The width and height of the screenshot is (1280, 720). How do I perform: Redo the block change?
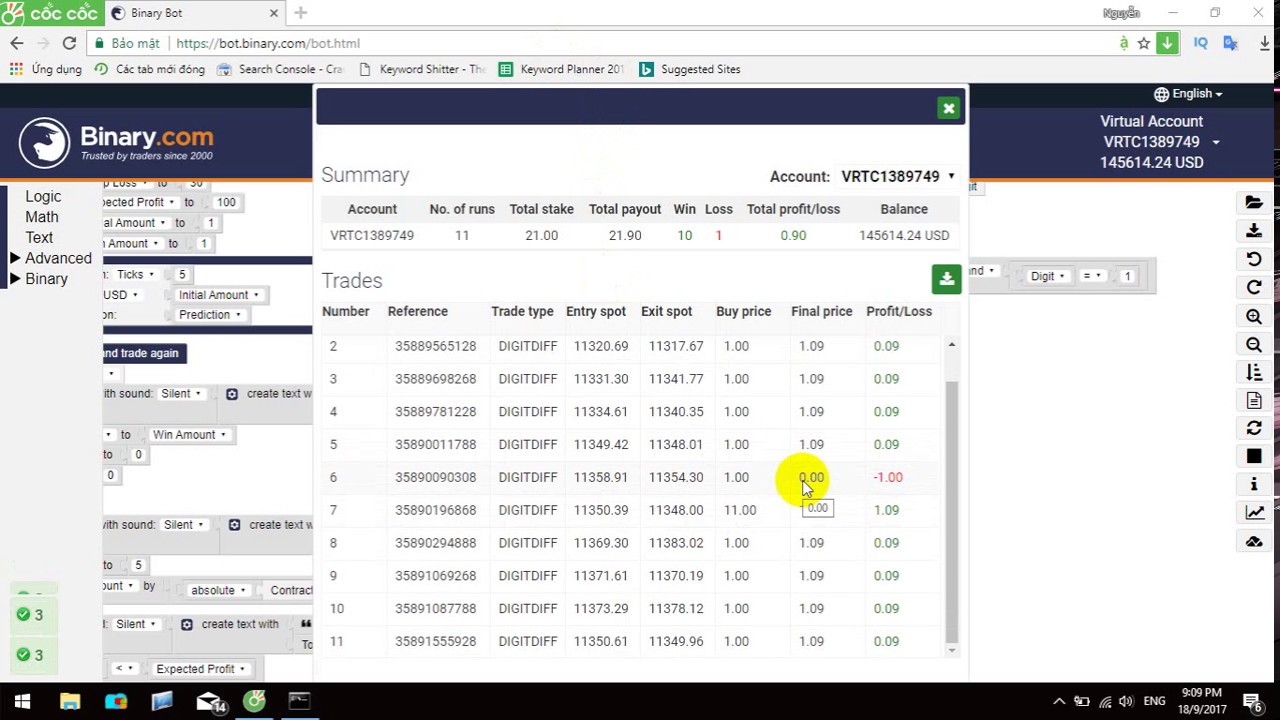[1254, 287]
